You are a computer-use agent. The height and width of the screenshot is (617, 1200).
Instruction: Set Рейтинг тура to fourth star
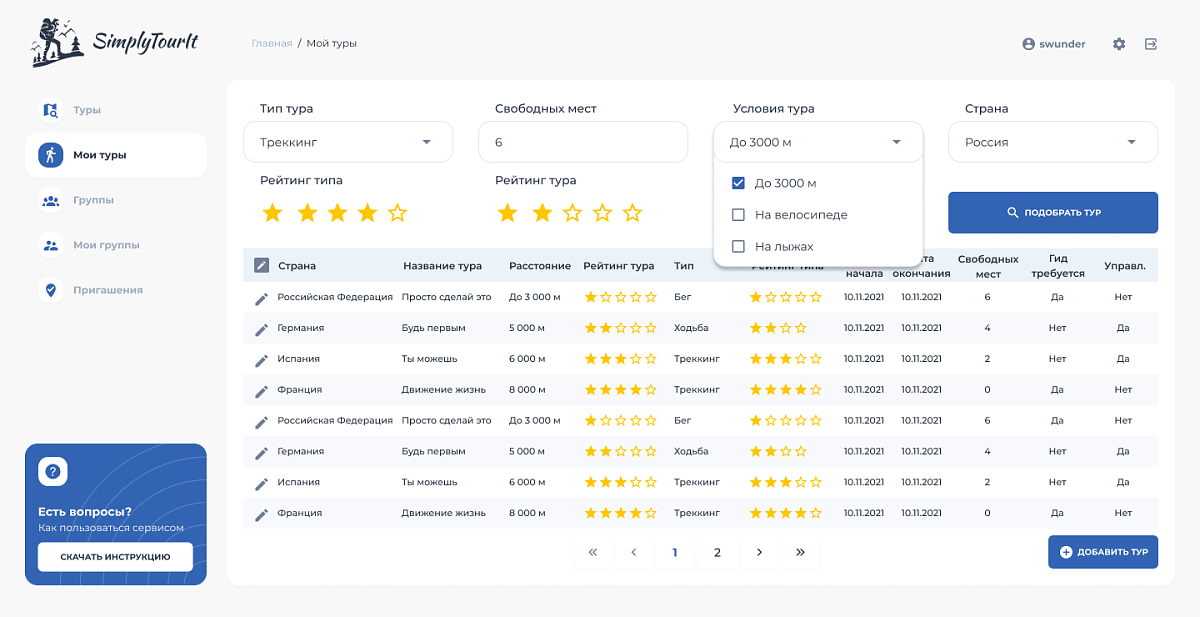[602, 213]
